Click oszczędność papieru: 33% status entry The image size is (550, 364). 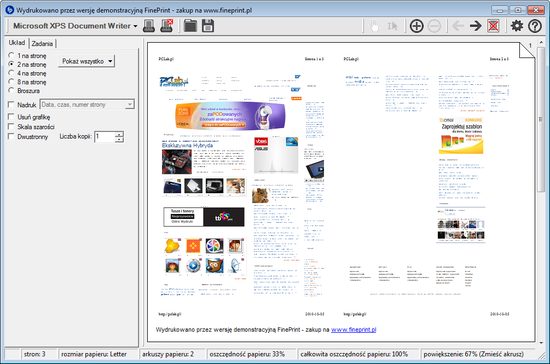click(251, 354)
